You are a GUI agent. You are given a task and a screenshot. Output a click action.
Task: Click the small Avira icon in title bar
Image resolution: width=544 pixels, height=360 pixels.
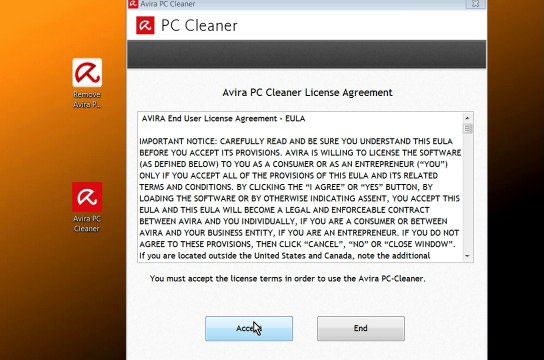point(133,4)
